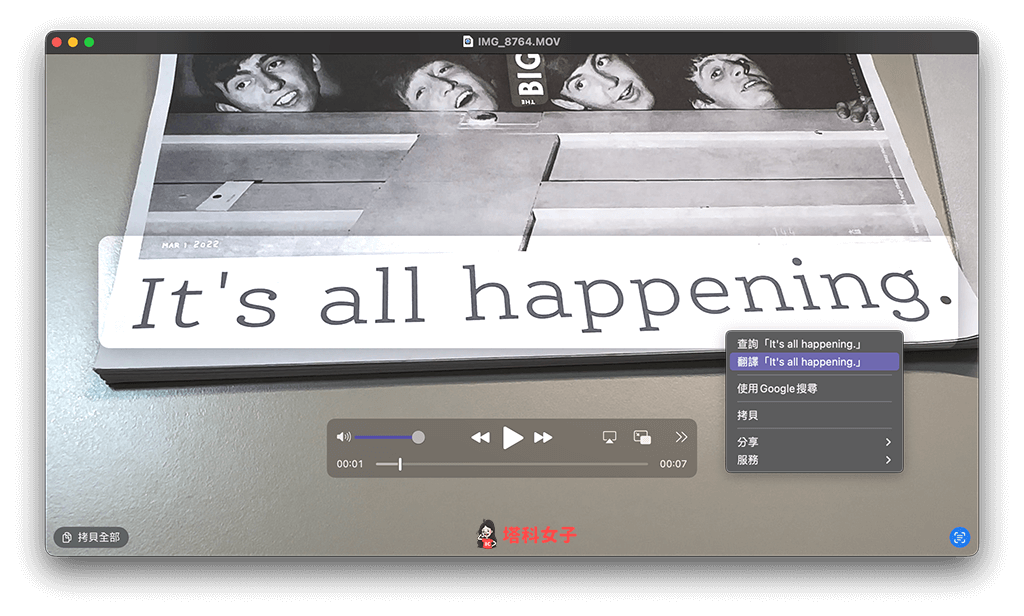Enable picture-in-picture mode
The image size is (1024, 616).
[642, 437]
